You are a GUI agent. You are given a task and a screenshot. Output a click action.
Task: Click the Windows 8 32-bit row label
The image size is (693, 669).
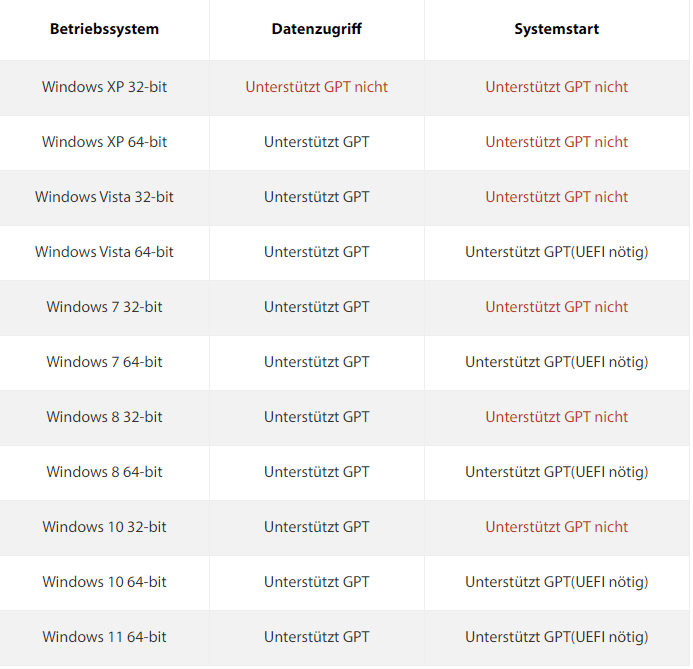[104, 417]
